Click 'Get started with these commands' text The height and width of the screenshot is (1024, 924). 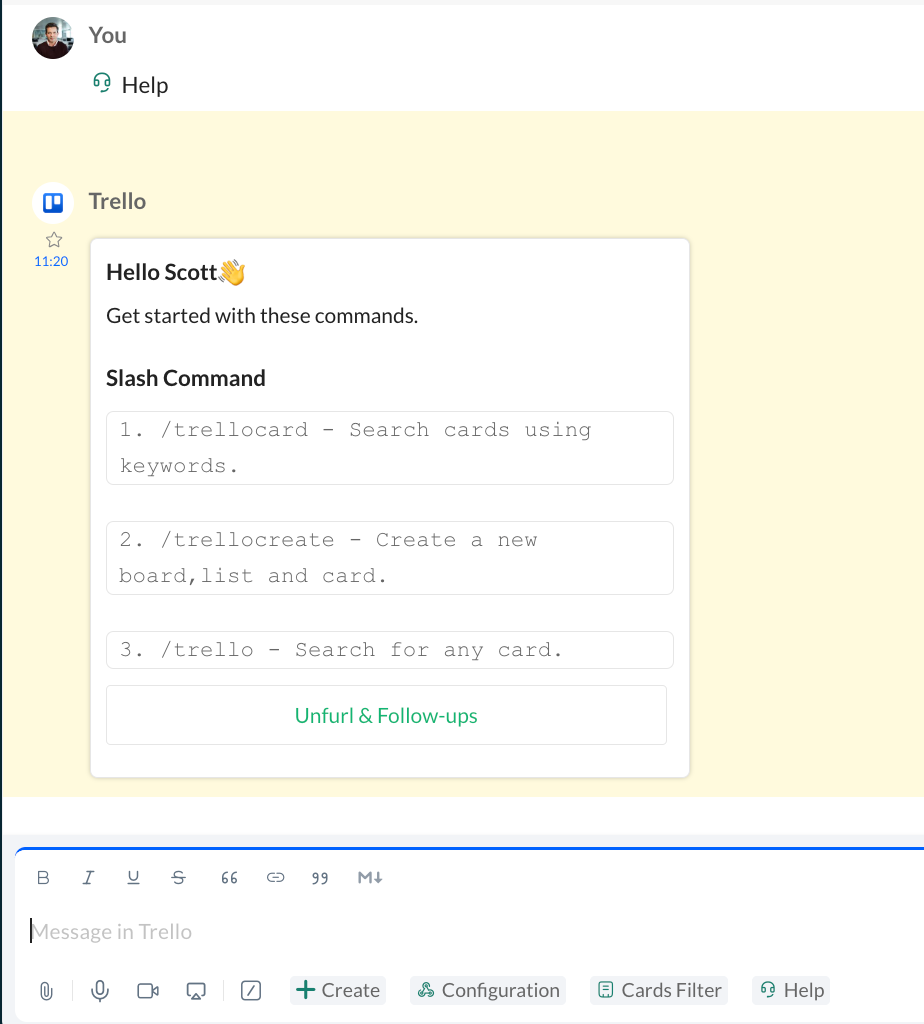pyautogui.click(x=262, y=315)
